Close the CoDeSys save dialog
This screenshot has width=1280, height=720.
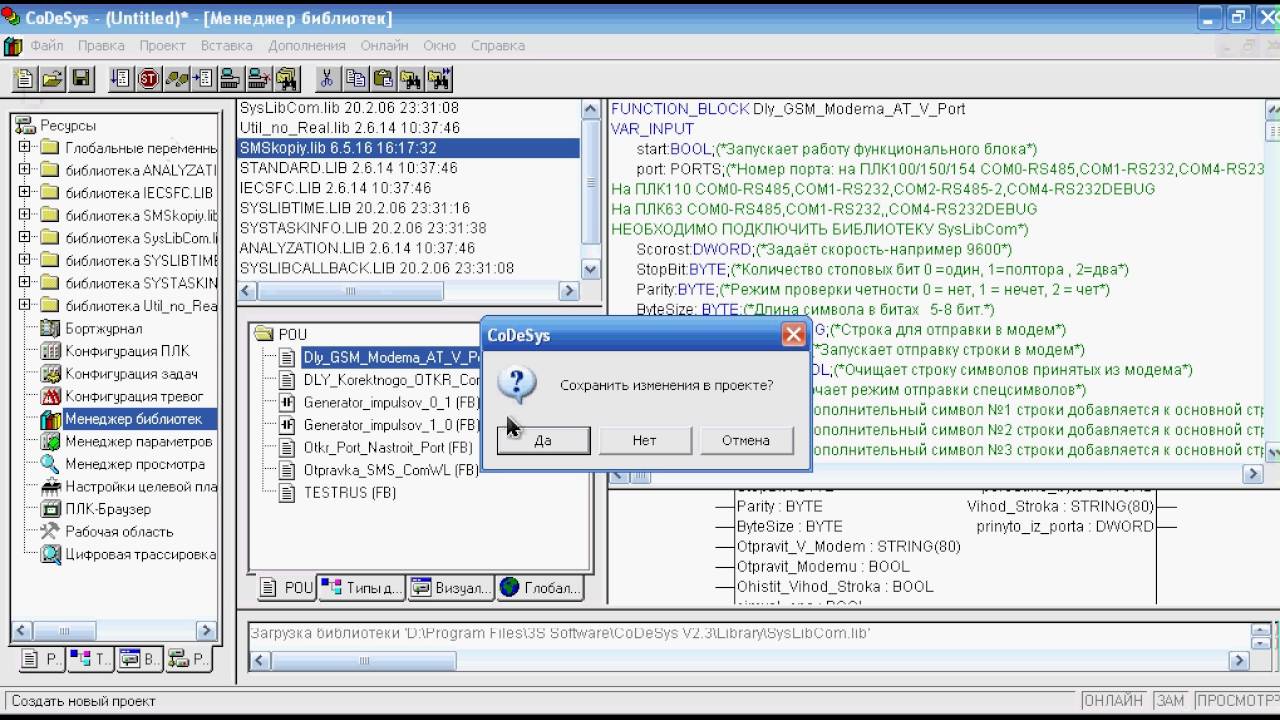tap(794, 335)
